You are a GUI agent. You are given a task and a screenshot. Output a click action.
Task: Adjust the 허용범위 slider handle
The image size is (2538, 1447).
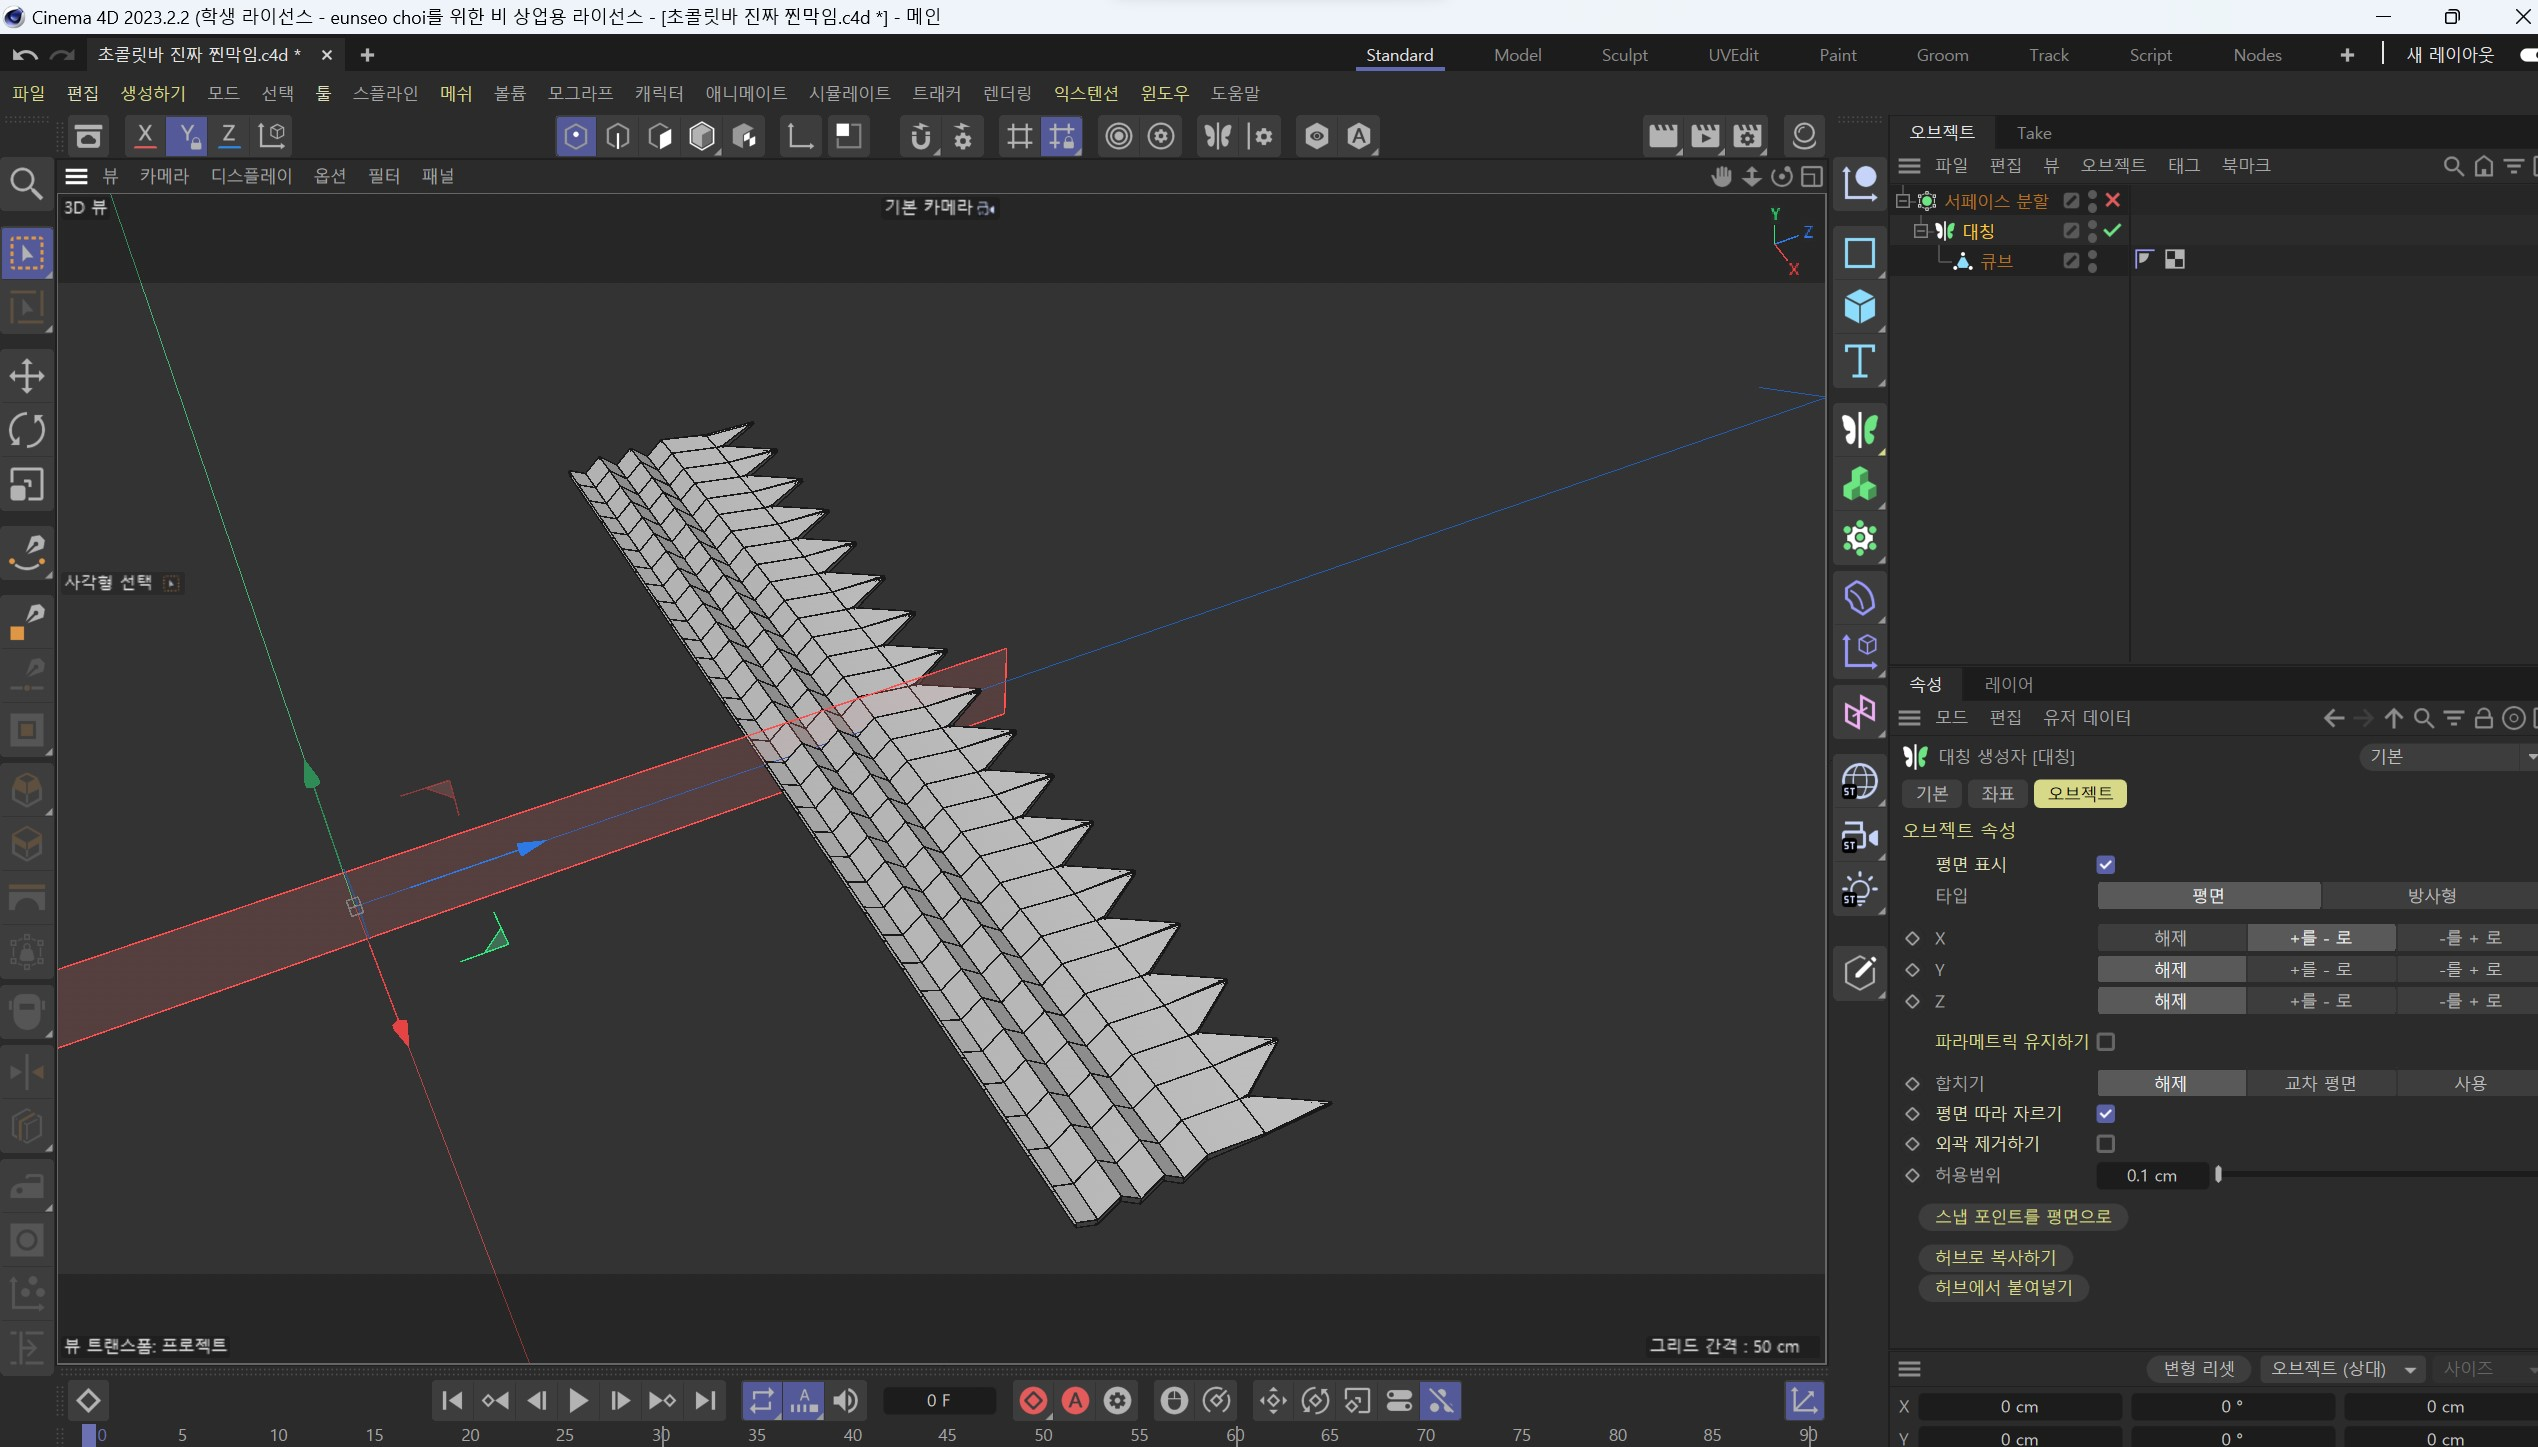(x=2218, y=1175)
